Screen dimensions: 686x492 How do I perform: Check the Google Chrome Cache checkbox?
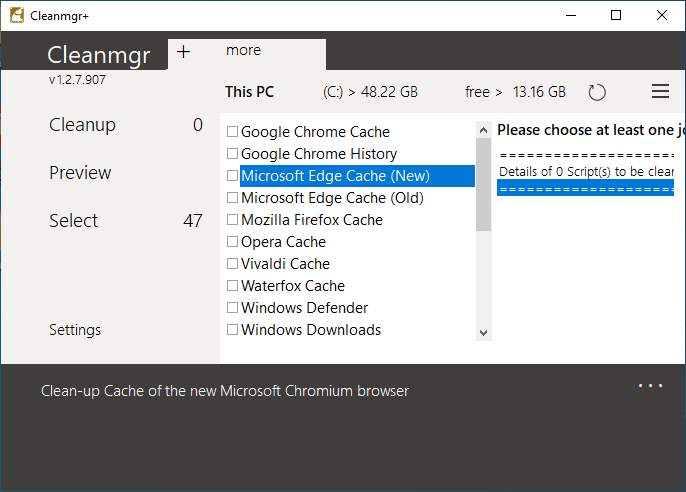tap(232, 131)
